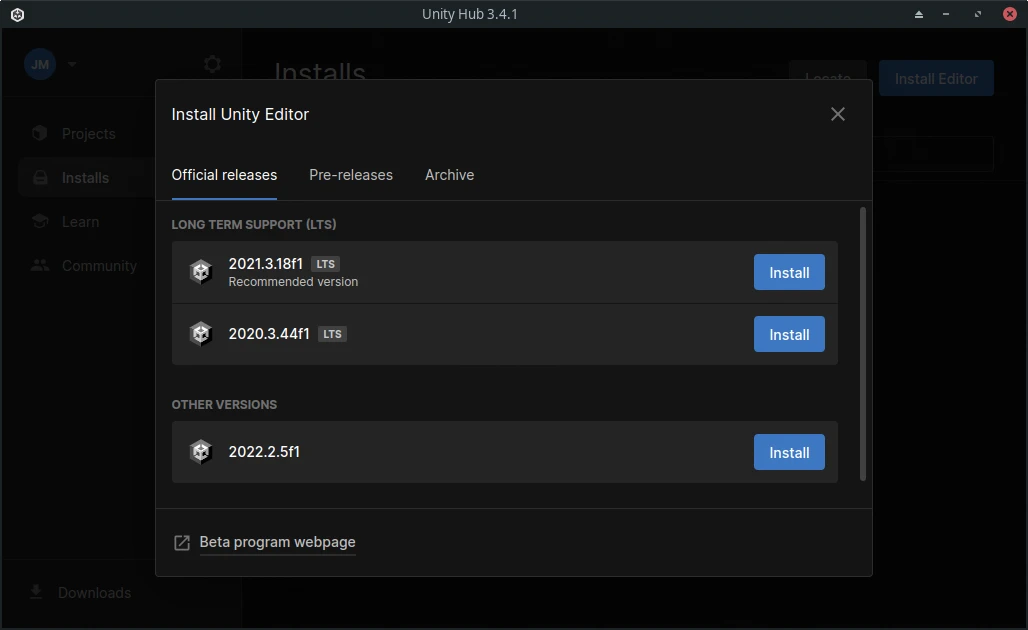
Task: Click the 2020.3.44f1 version label
Action: click(269, 334)
